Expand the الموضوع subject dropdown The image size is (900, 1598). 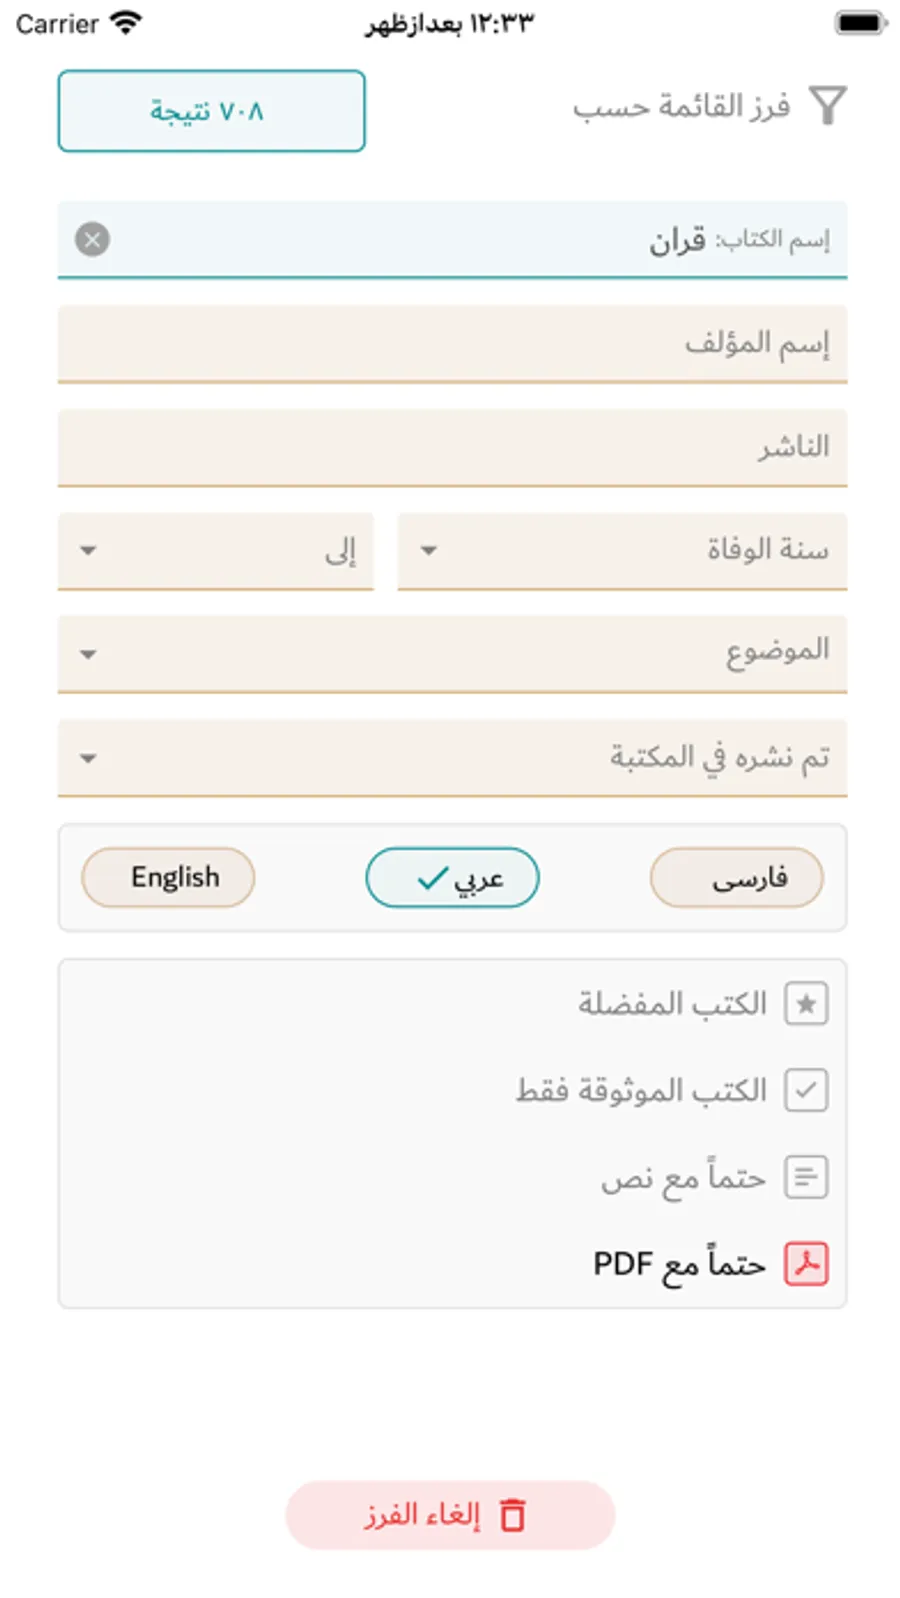452,653
